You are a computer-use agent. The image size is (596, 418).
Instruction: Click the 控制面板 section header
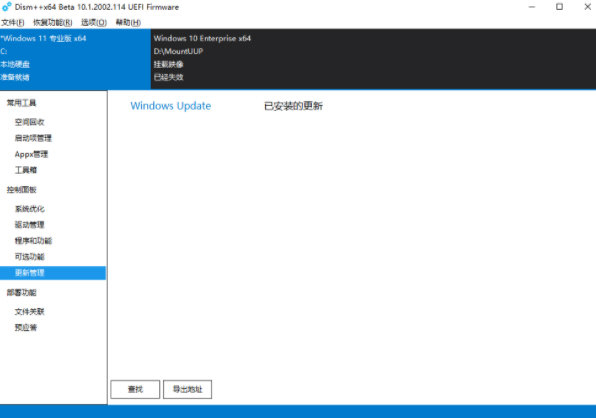click(21, 190)
